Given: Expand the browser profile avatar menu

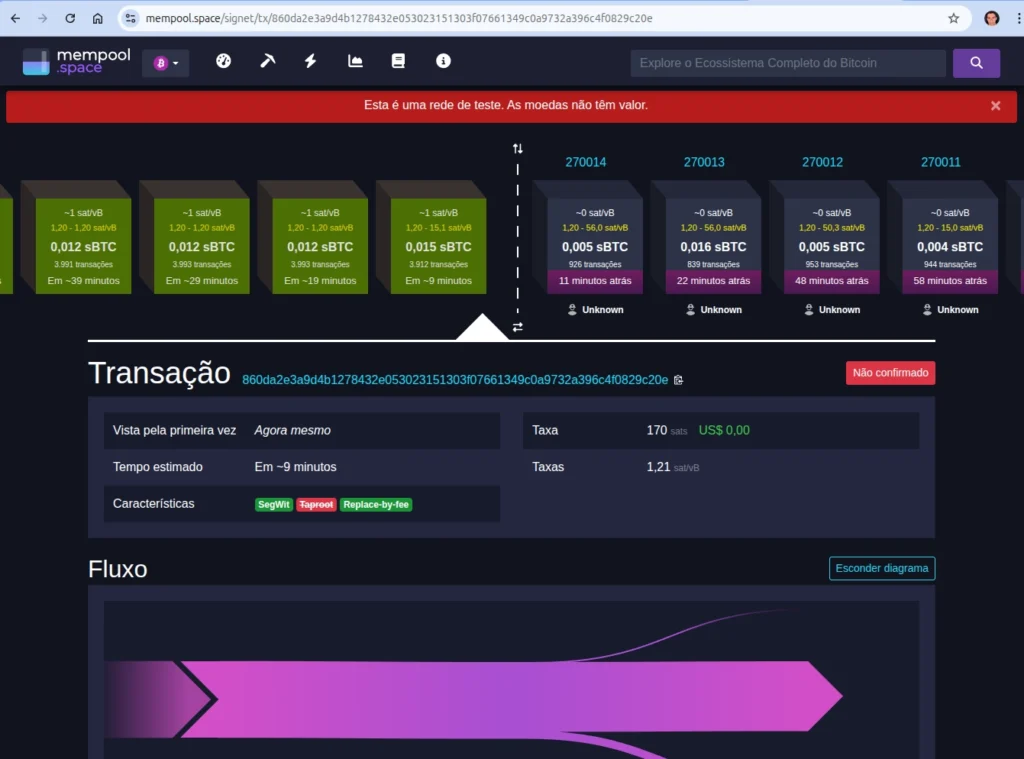Looking at the screenshot, I should coord(990,17).
